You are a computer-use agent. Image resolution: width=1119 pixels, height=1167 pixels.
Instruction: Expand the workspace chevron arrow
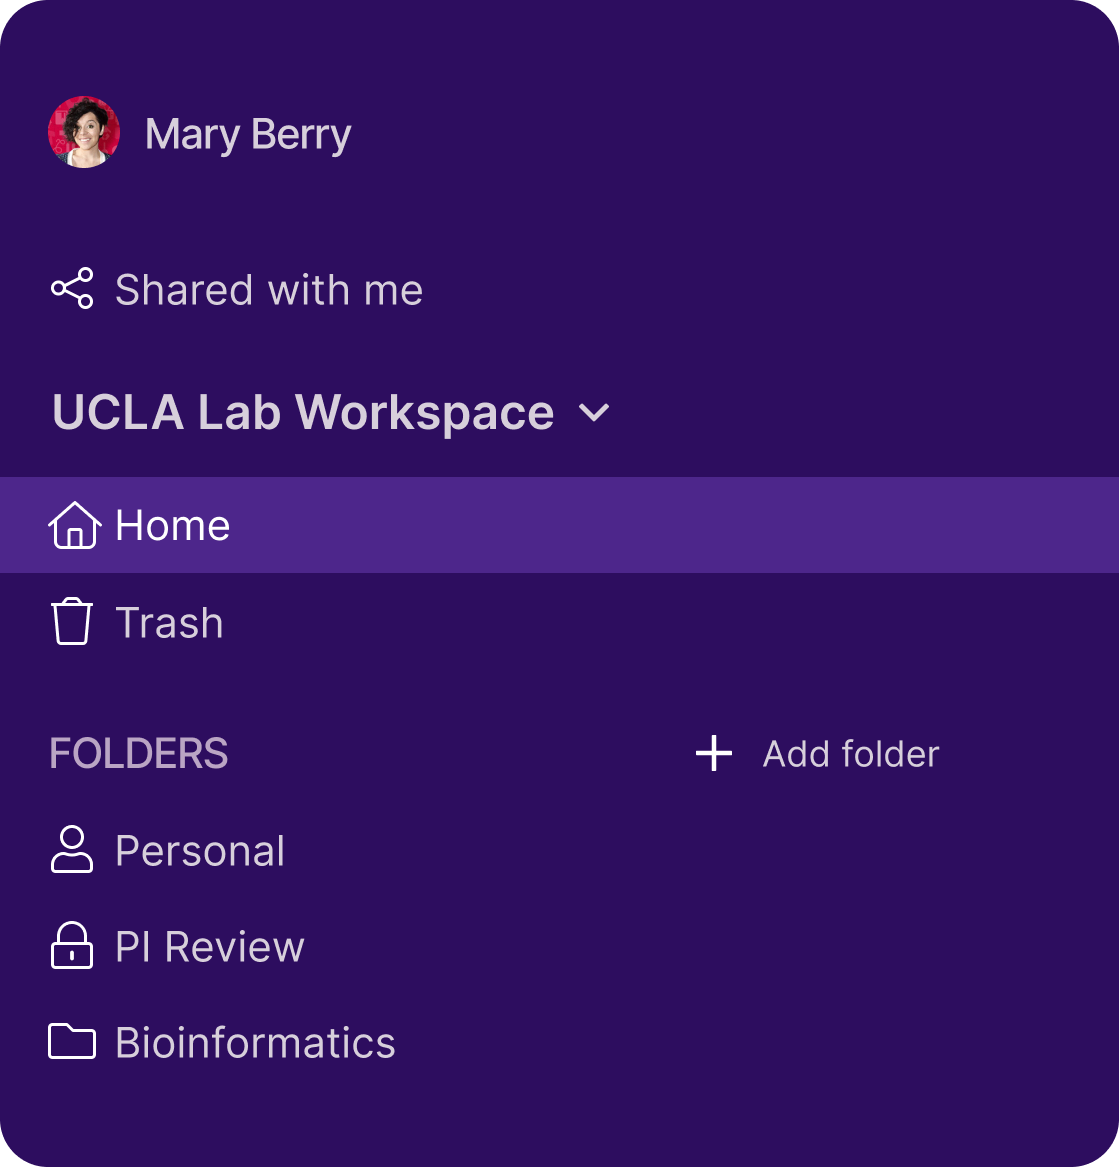(x=594, y=413)
